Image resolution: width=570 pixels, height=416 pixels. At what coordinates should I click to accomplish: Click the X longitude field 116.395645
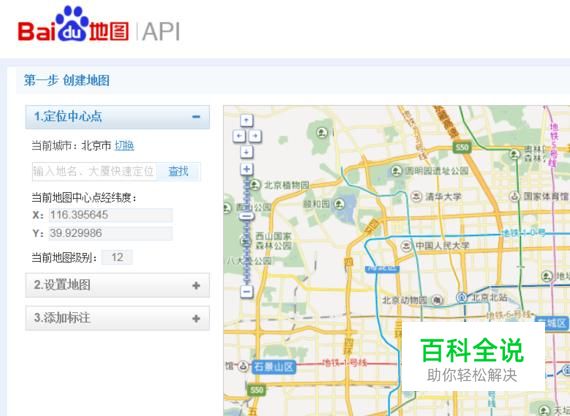coord(111,215)
